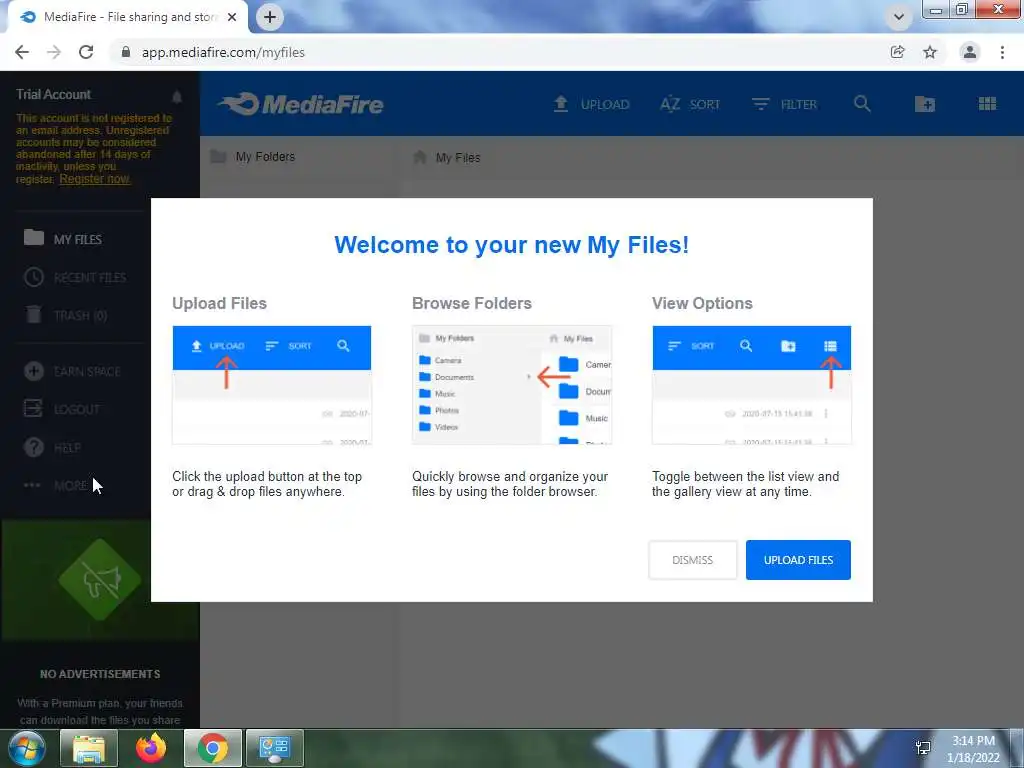Screen dimensions: 1024x768
Task: Click the My Files home breadcrumb
Action: (x=447, y=157)
